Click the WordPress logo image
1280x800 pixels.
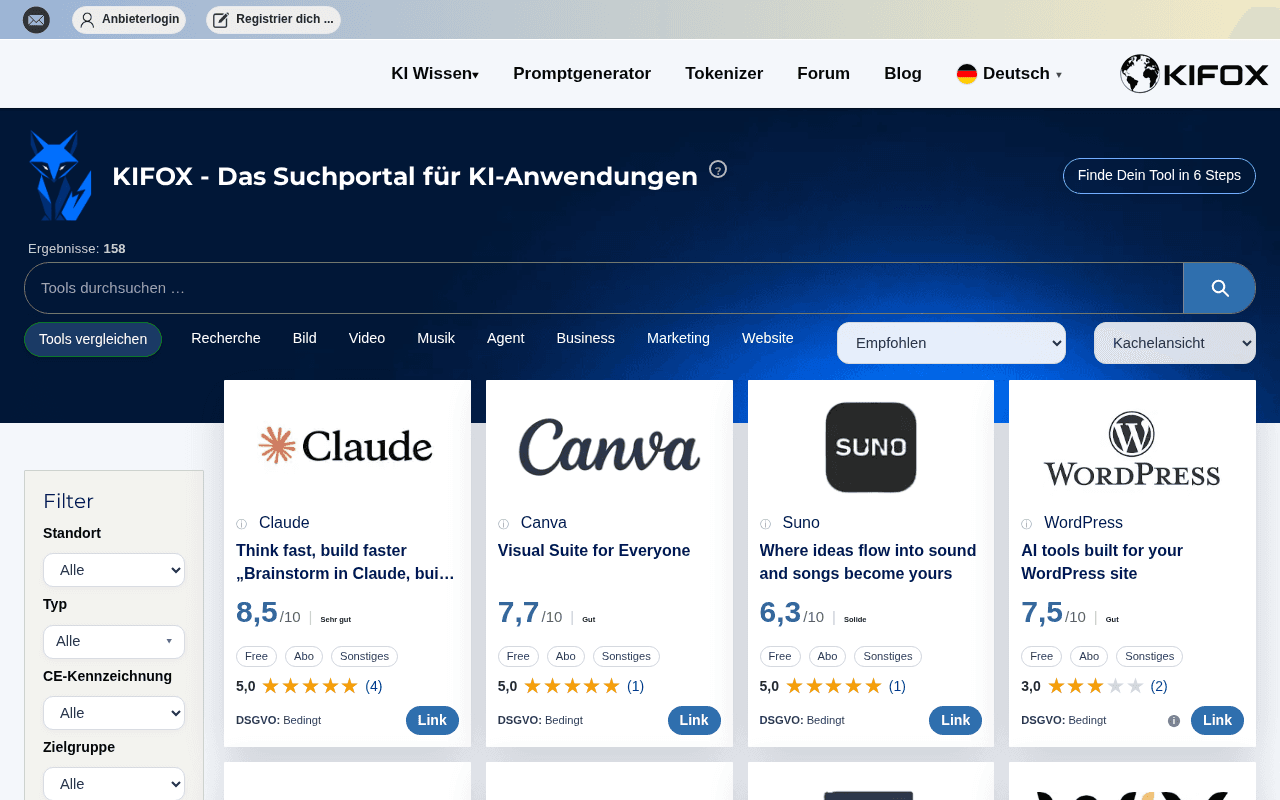click(1132, 448)
